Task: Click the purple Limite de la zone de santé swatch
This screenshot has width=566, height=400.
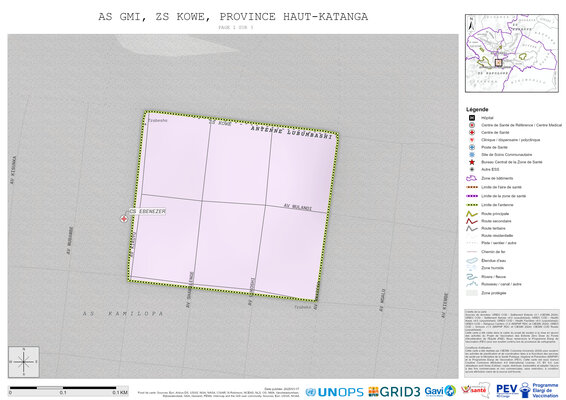Action: click(472, 196)
